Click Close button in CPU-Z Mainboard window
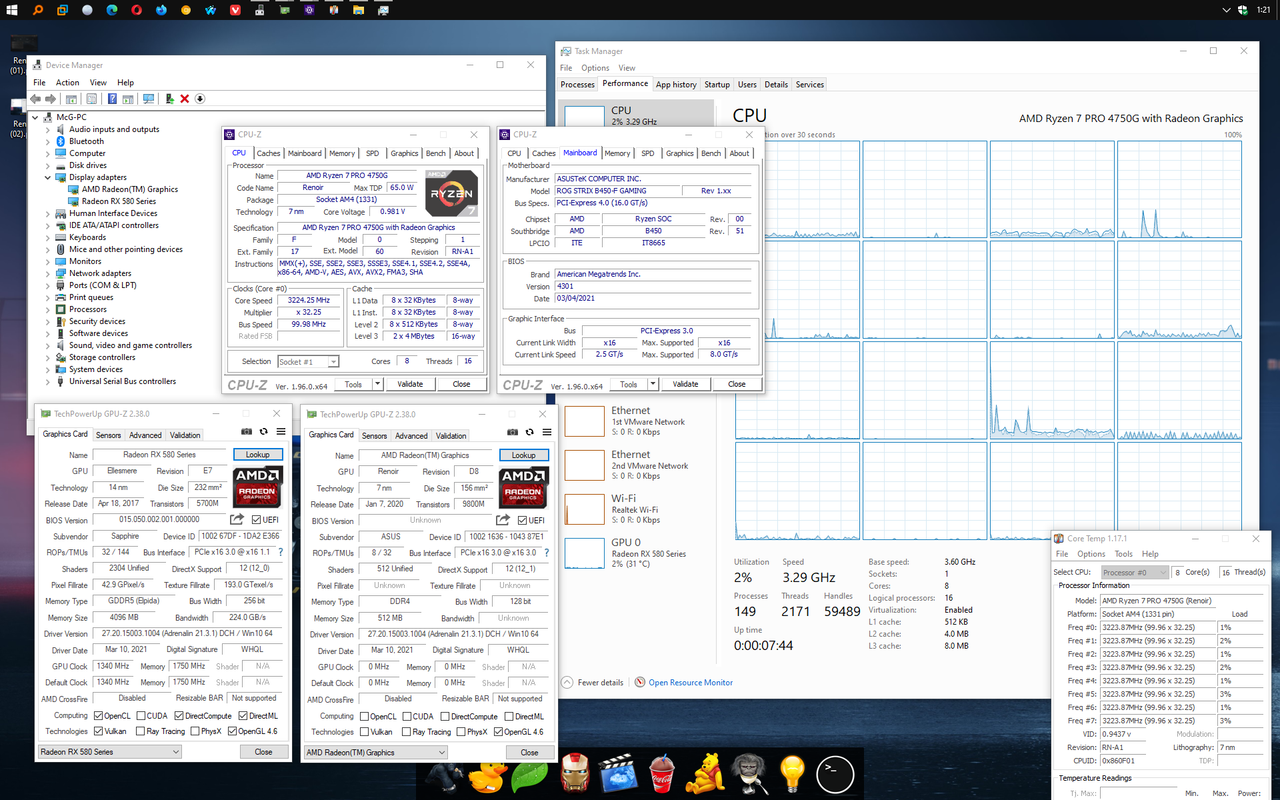Viewport: 1280px width, 800px height. 737,384
